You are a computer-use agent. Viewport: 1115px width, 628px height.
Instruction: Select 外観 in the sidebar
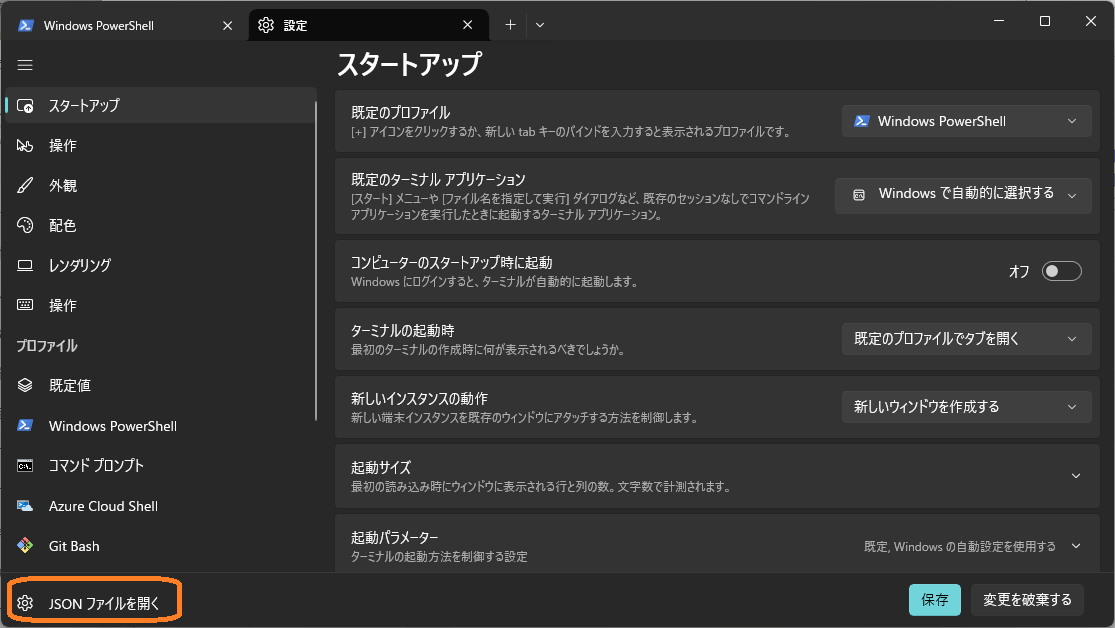click(161, 186)
